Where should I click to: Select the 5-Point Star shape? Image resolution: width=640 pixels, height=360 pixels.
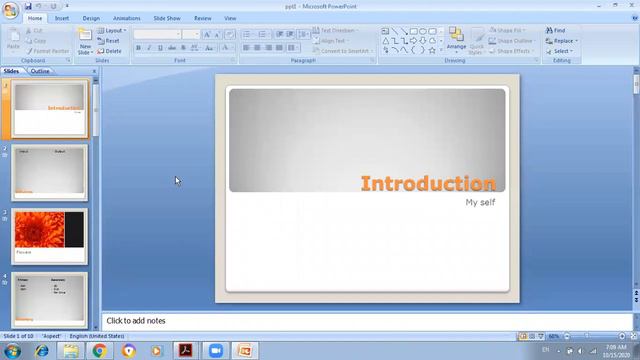(x=432, y=50)
